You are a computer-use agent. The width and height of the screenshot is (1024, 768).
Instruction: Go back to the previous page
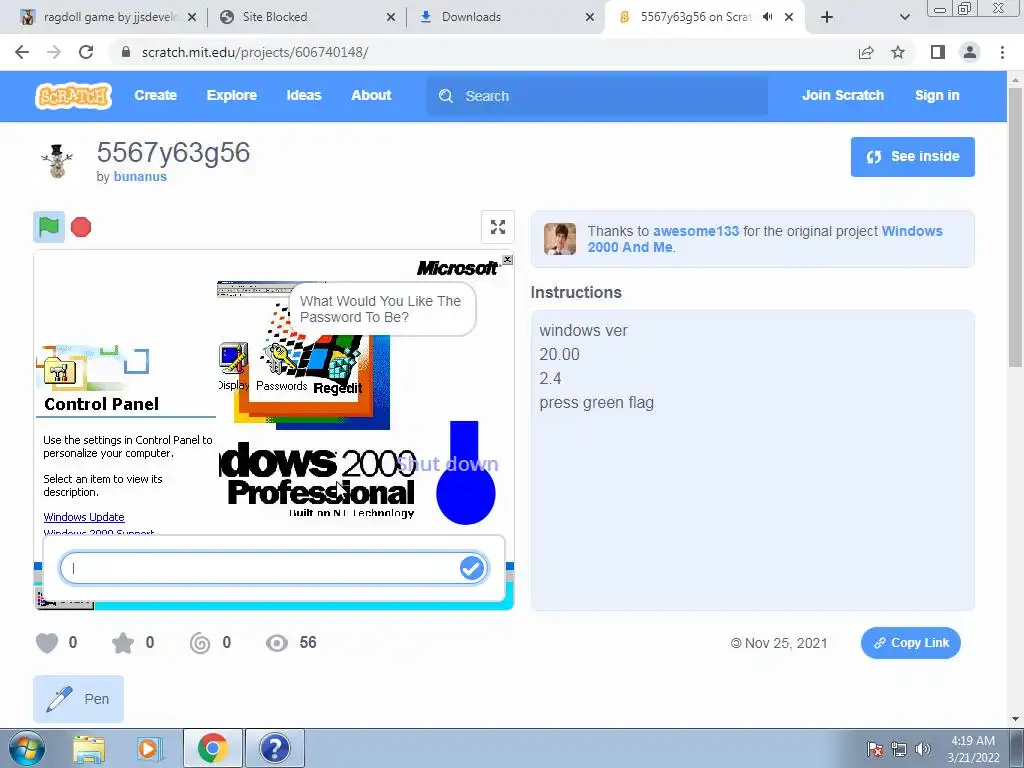tap(22, 52)
